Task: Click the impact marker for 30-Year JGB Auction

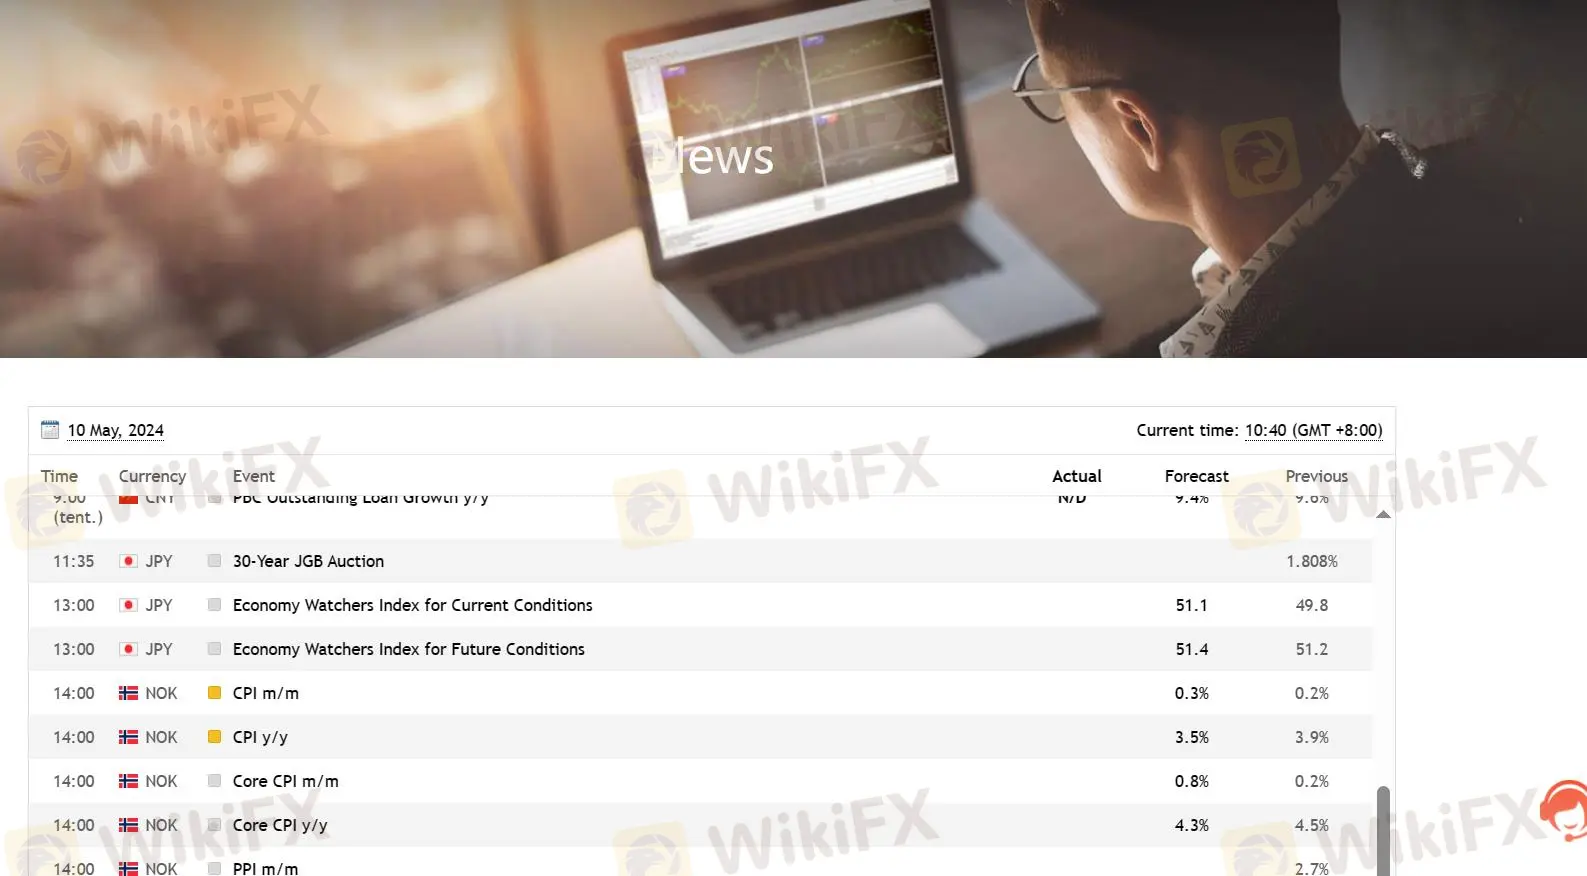Action: (214, 561)
